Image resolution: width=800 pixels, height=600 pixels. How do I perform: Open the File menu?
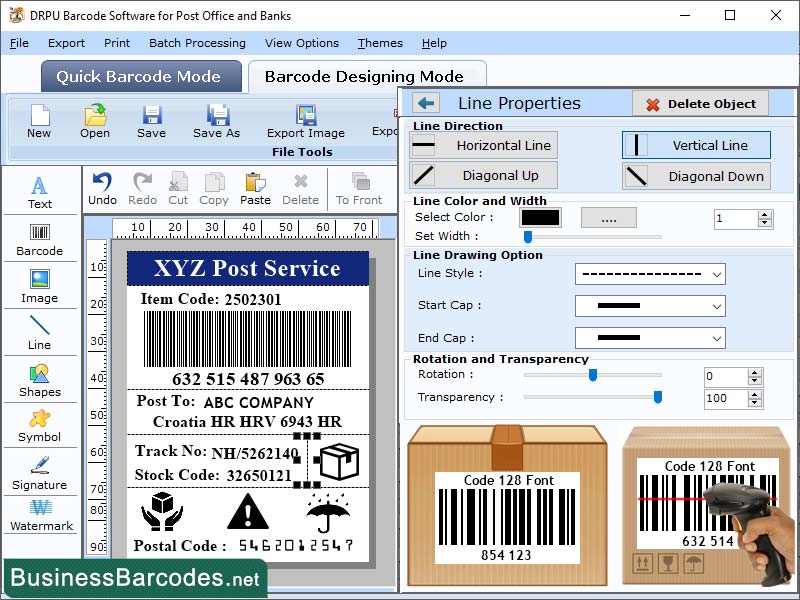(19, 43)
